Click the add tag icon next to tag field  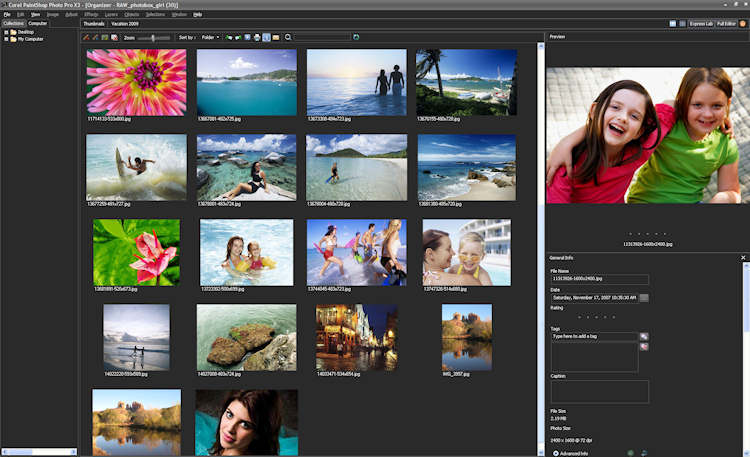point(644,337)
